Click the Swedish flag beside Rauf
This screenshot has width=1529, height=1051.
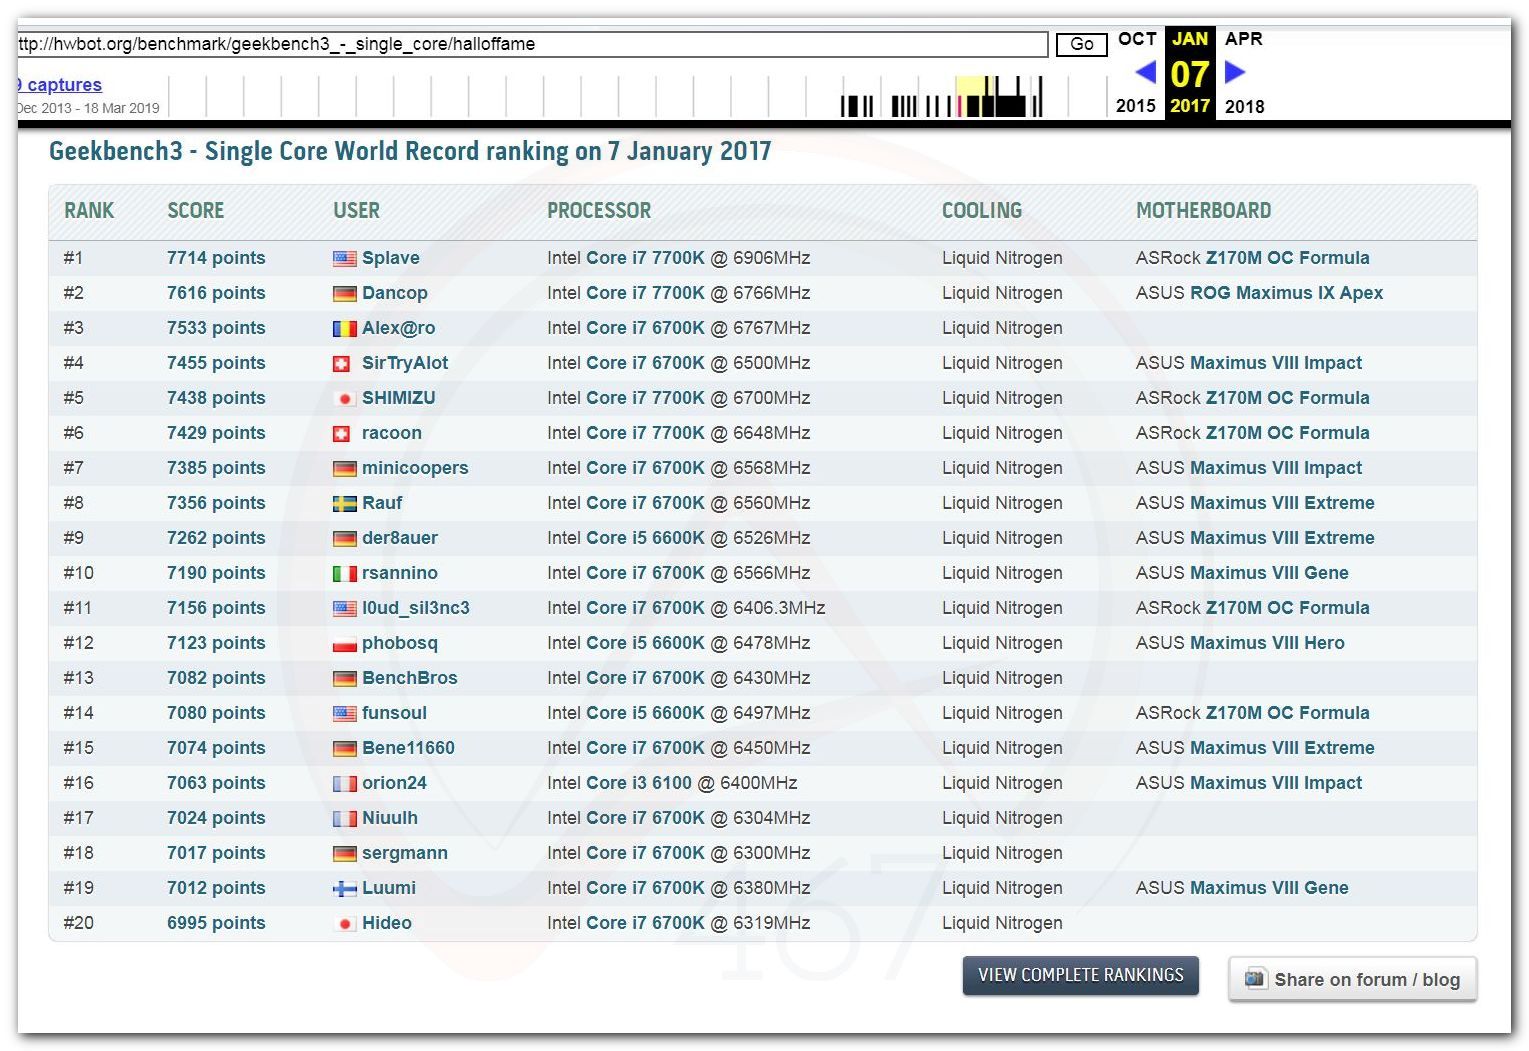point(344,503)
